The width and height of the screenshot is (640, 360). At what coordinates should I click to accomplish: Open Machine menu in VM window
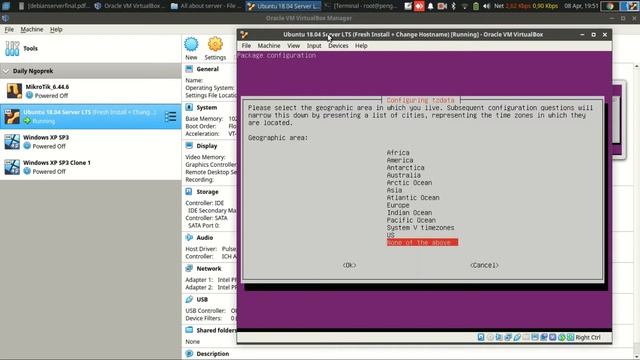click(269, 46)
